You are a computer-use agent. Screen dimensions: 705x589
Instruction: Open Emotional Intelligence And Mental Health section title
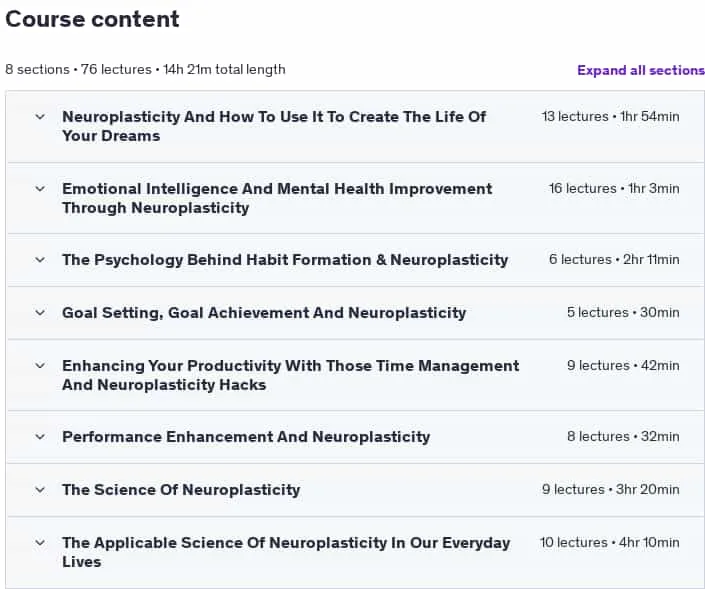(x=277, y=198)
